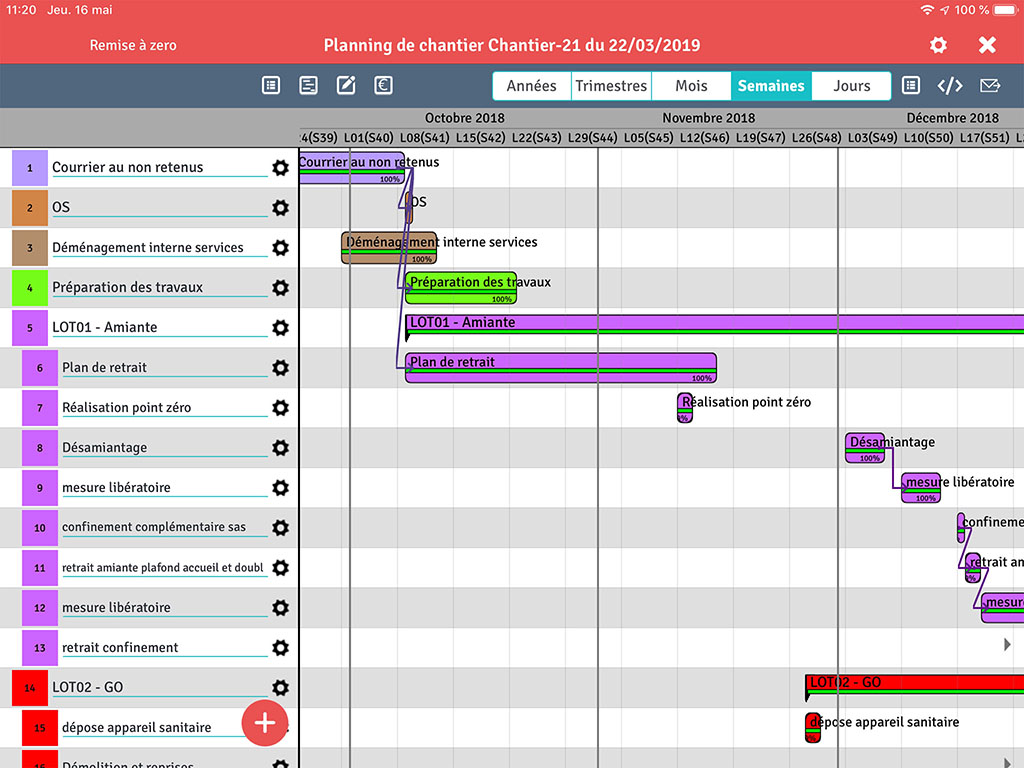
Task: Click week header L05(S45)
Action: click(x=648, y=138)
